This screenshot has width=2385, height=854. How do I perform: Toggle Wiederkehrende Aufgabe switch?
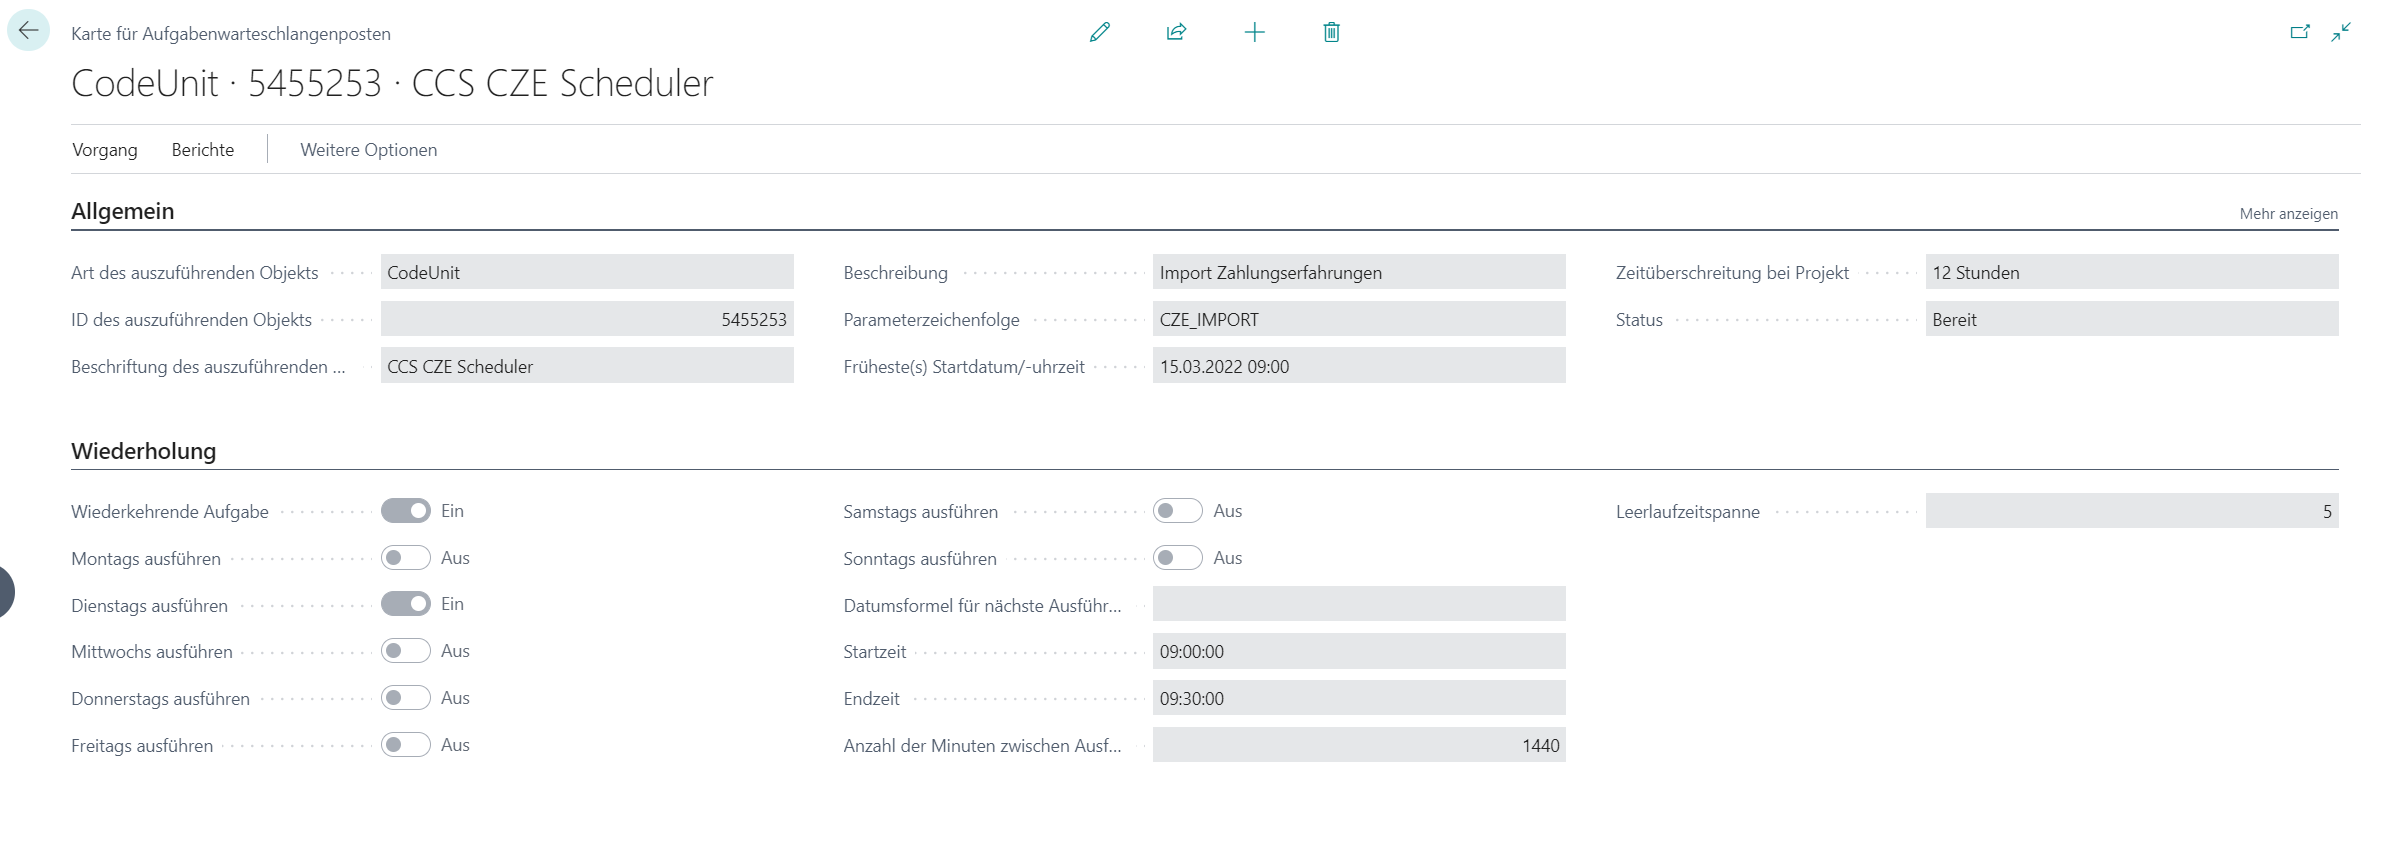tap(405, 511)
